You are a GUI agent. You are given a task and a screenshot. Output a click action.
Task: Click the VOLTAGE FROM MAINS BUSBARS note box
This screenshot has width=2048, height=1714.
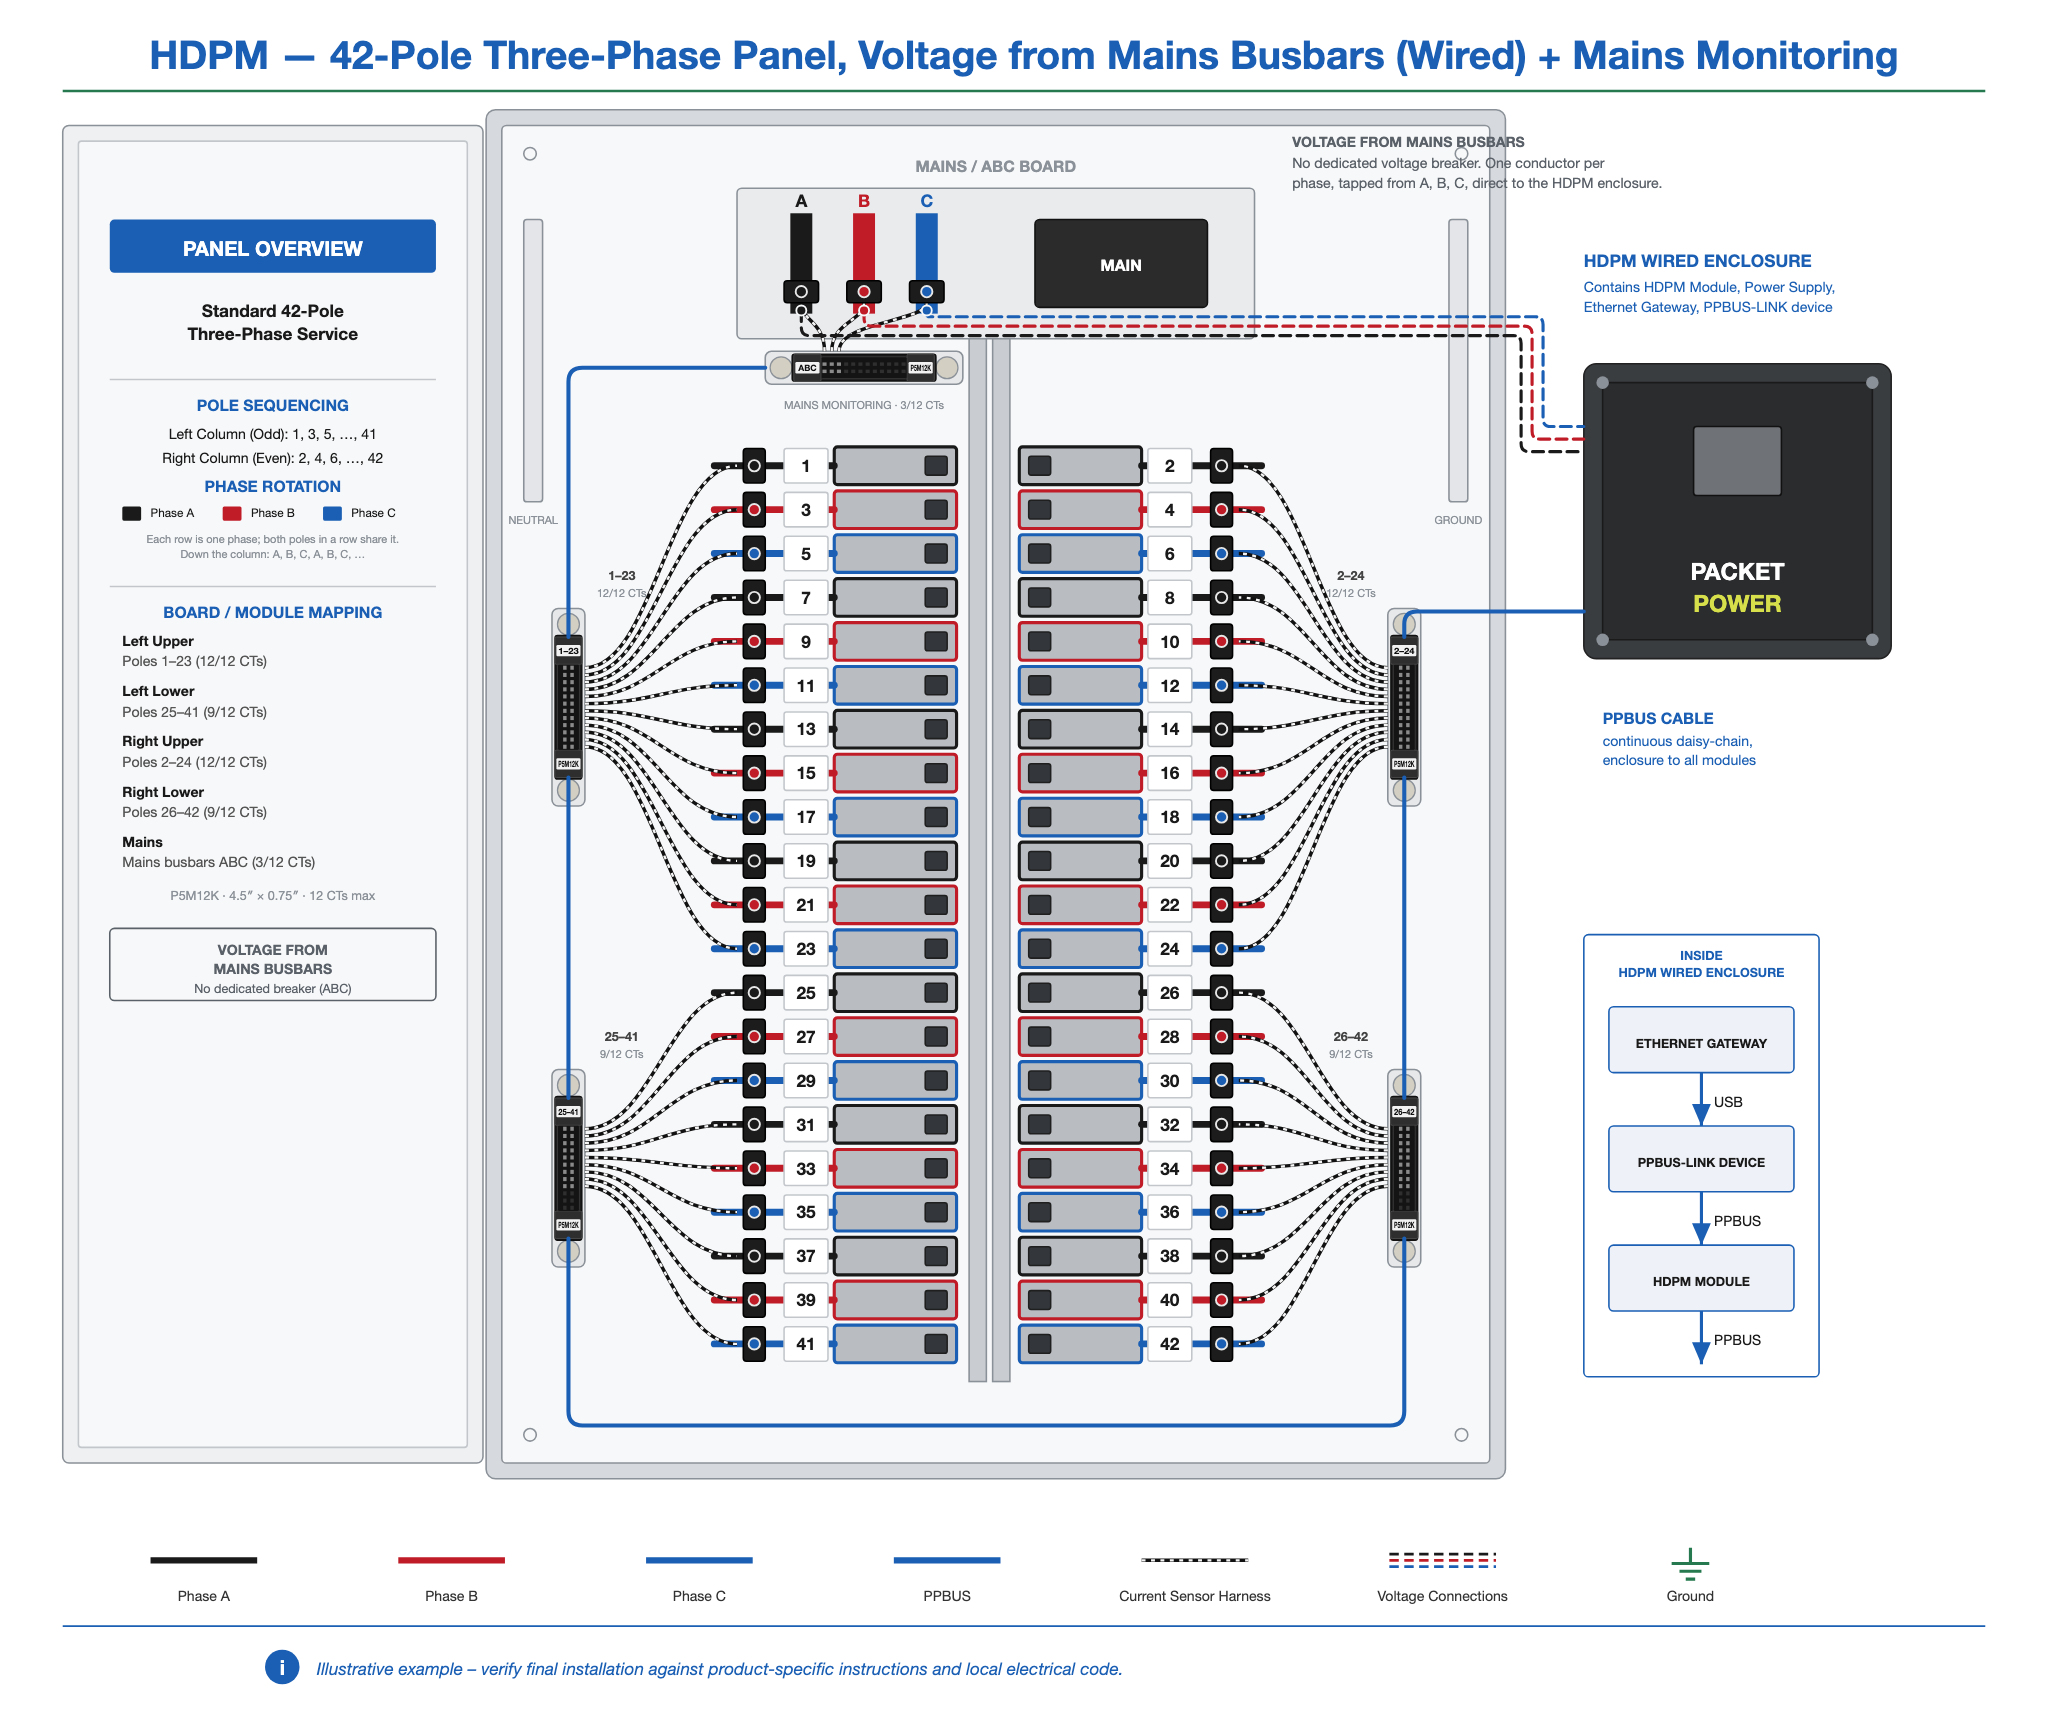pyautogui.click(x=272, y=965)
